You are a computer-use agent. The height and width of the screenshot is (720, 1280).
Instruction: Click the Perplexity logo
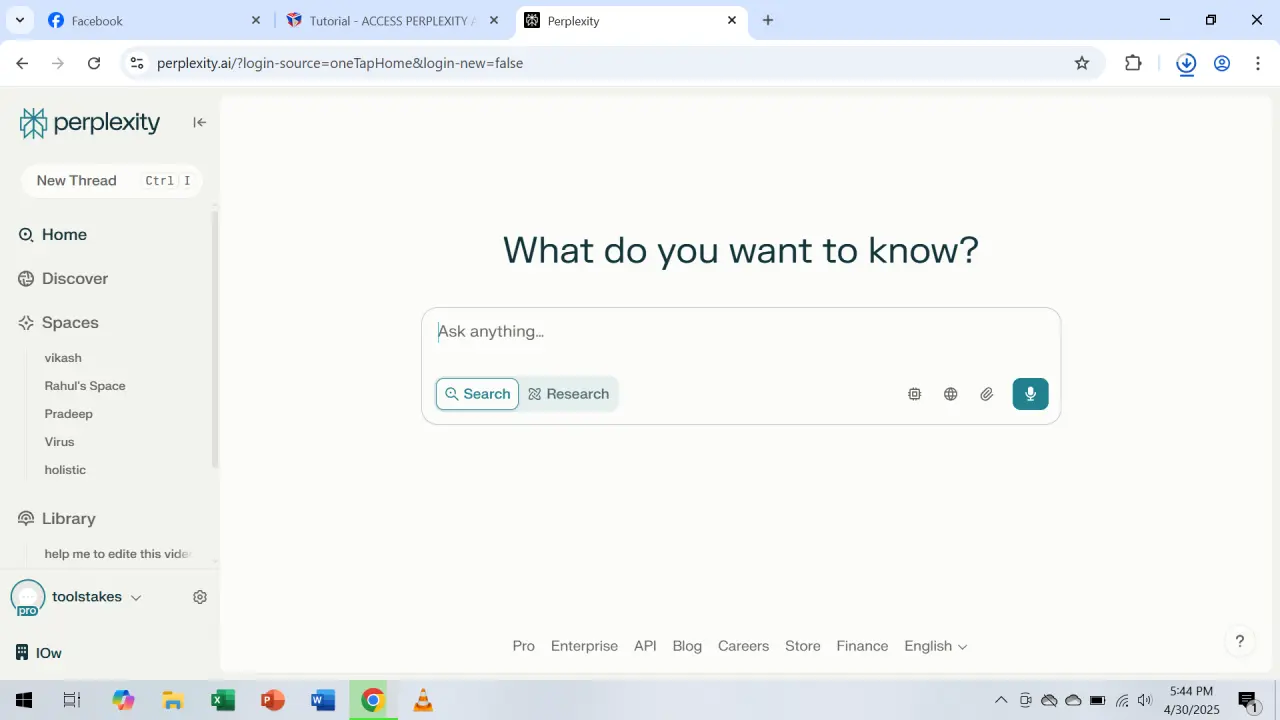[x=90, y=123]
